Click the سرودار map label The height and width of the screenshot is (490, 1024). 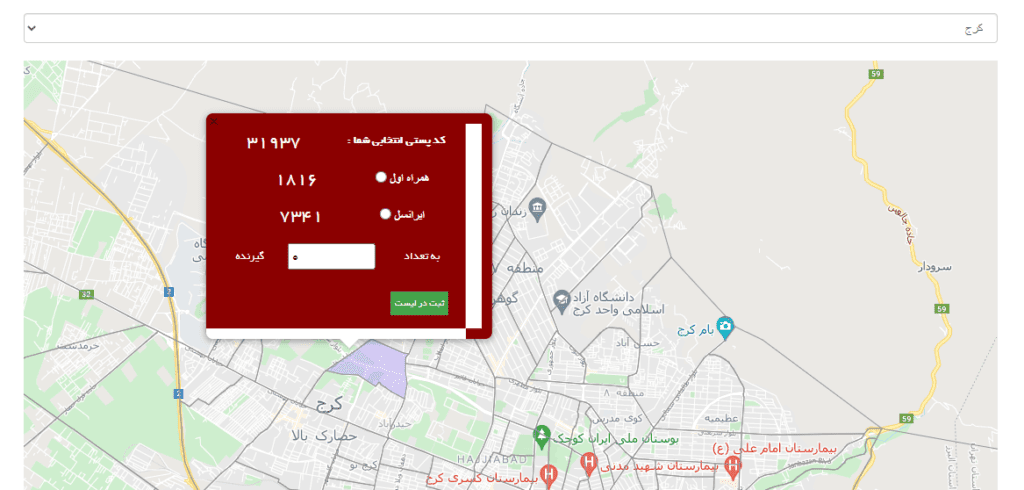pos(935,267)
